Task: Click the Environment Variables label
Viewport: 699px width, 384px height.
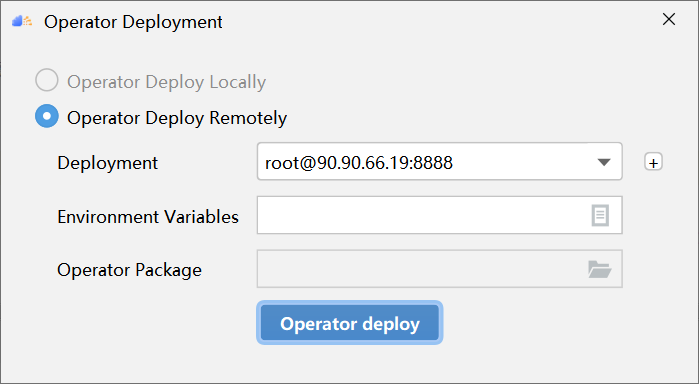Action: [x=148, y=217]
